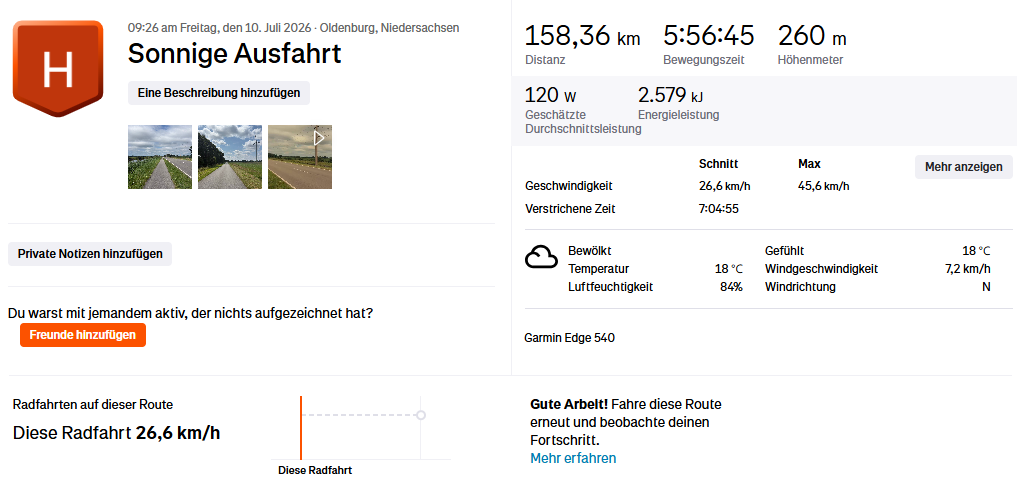Viewport: 1017px width, 483px height.
Task: Click the 120 W estimated power value
Action: pyautogui.click(x=550, y=95)
